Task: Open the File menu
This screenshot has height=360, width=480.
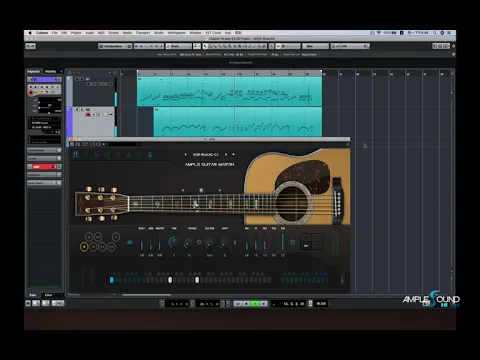Action: click(x=54, y=33)
